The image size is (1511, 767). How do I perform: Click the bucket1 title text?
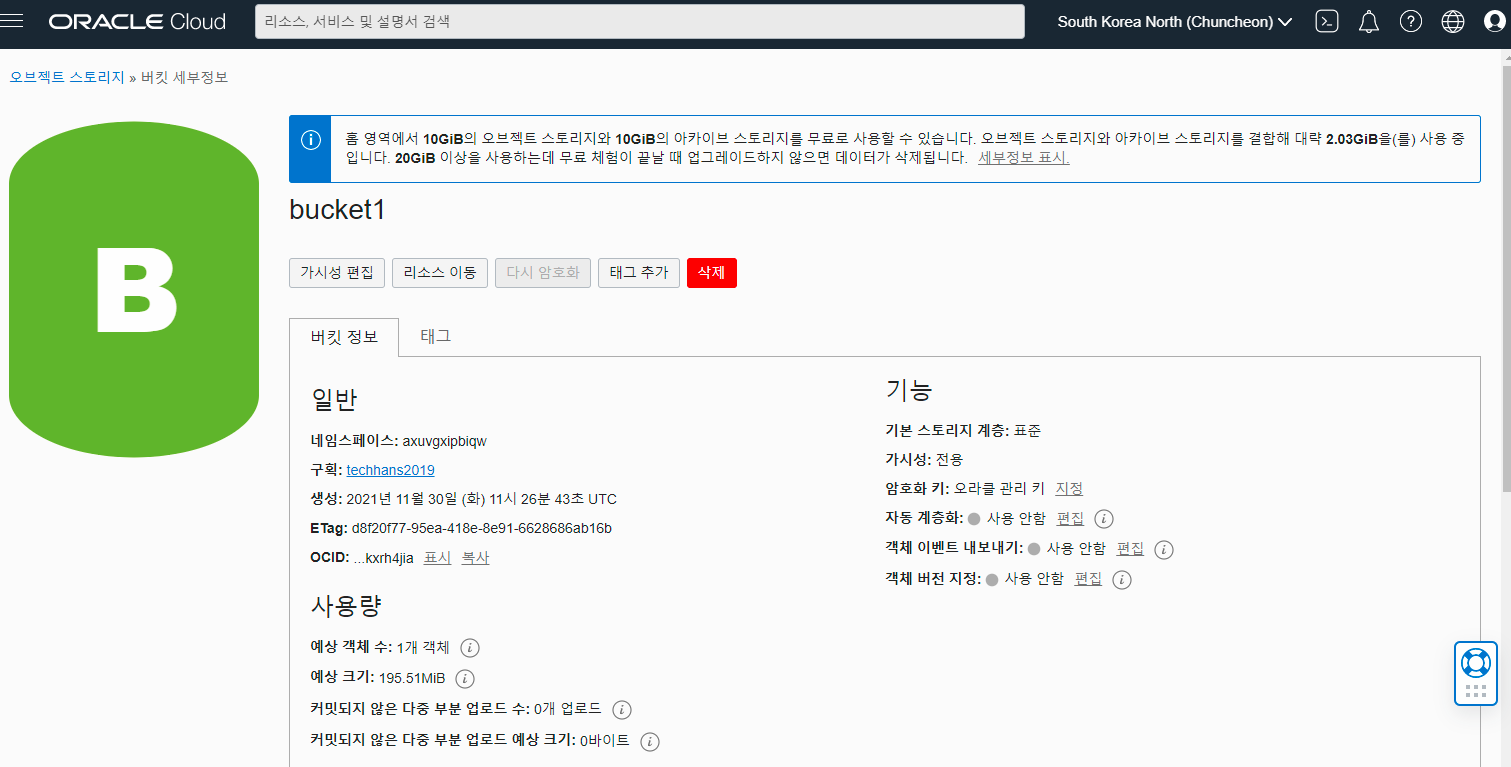[337, 211]
